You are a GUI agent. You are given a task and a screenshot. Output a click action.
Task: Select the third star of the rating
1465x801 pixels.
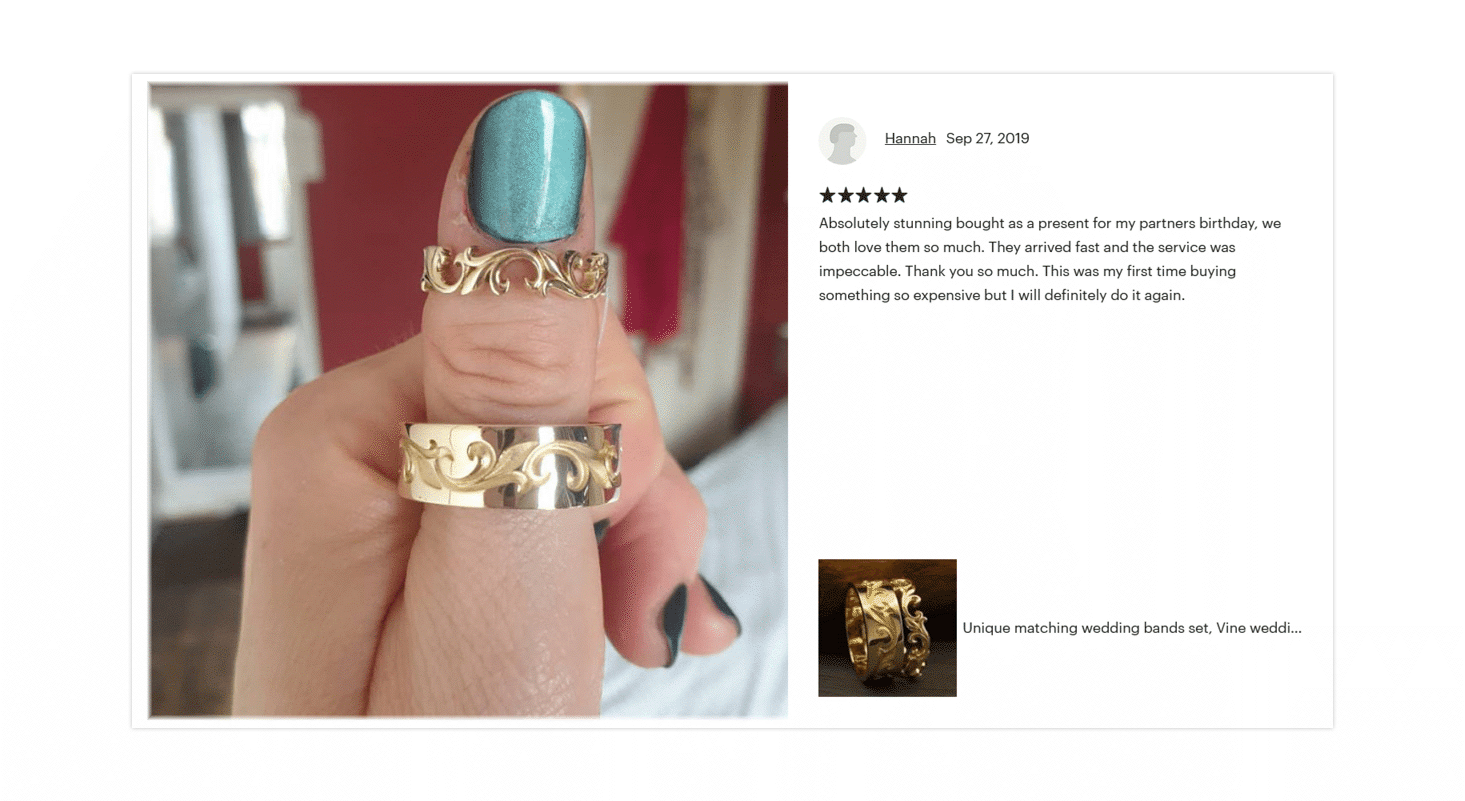coord(863,195)
